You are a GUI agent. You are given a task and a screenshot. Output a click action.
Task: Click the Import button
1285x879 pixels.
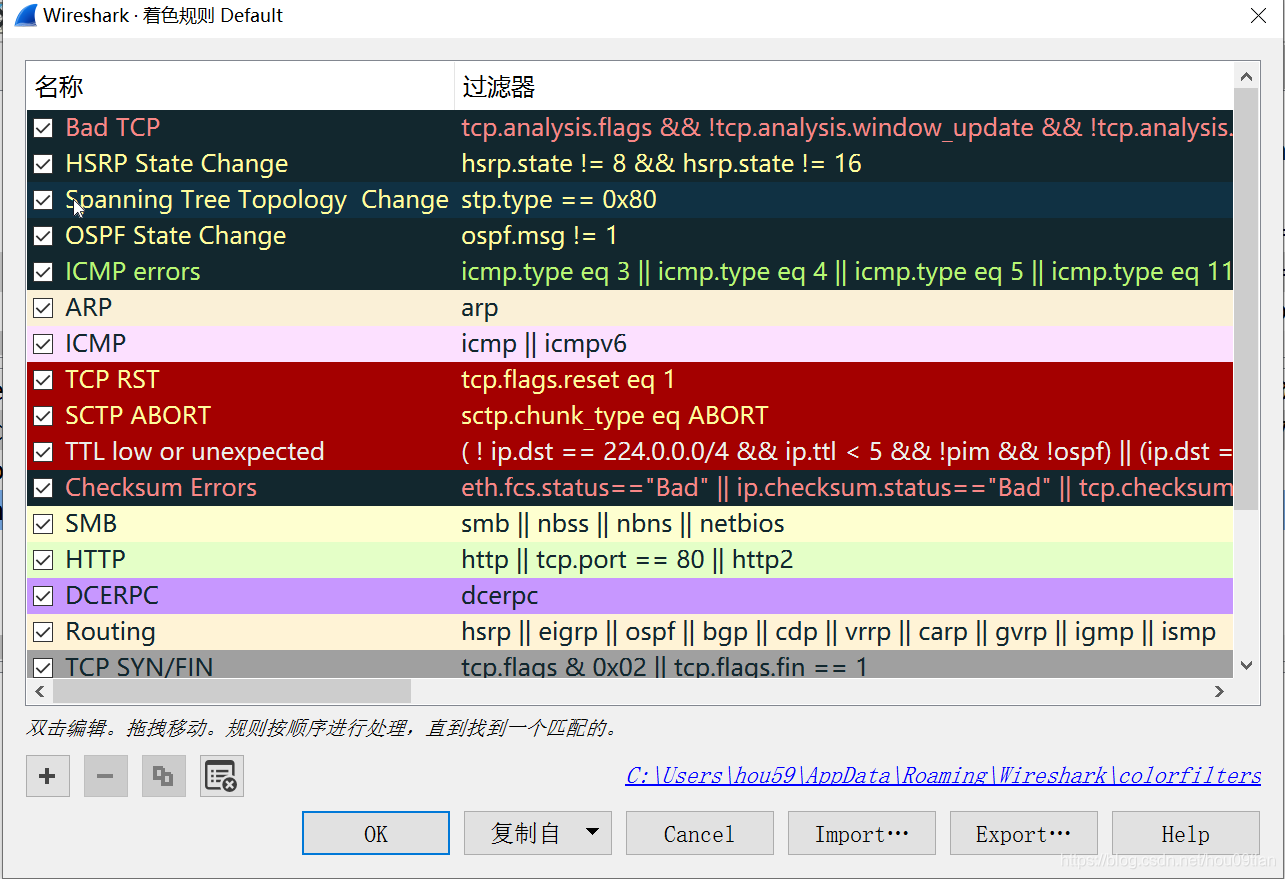click(x=862, y=833)
